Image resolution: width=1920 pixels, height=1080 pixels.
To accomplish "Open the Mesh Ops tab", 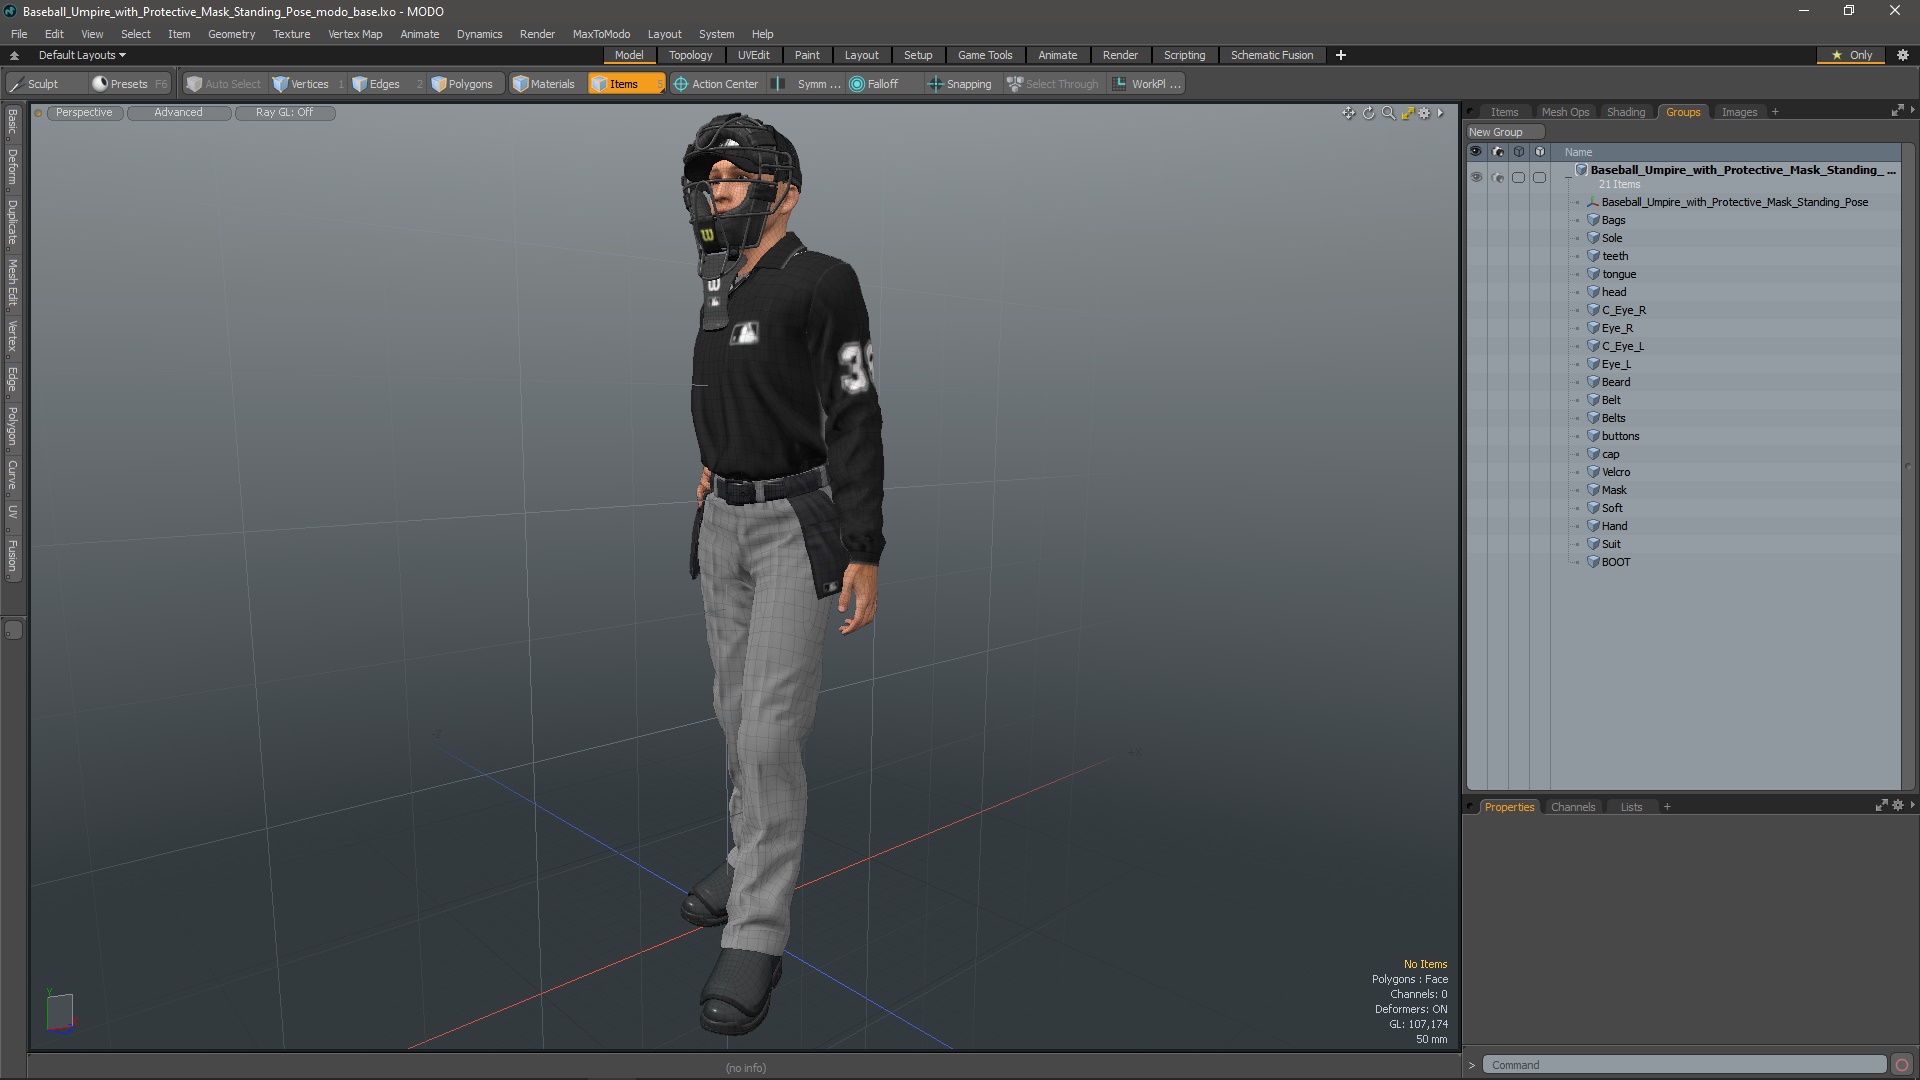I will pos(1564,112).
